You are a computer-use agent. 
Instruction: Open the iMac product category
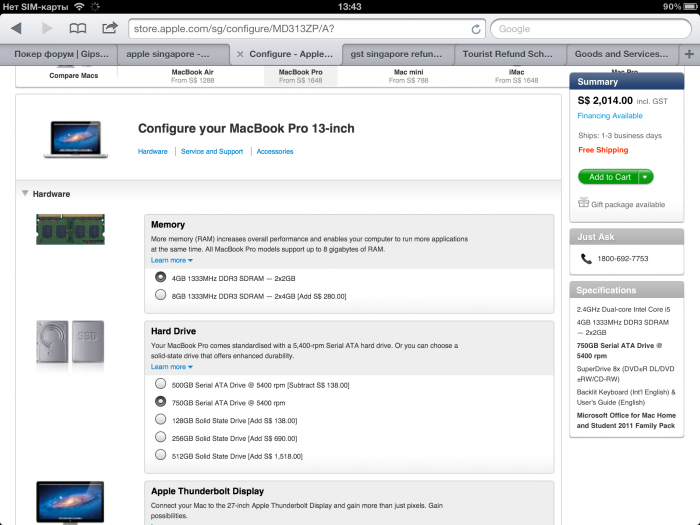click(517, 76)
